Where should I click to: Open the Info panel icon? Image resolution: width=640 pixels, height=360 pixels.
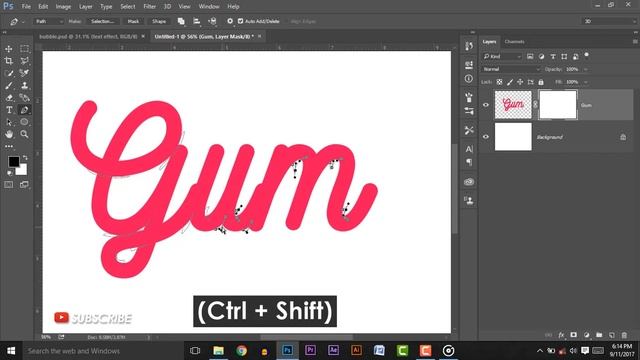tap(469, 78)
